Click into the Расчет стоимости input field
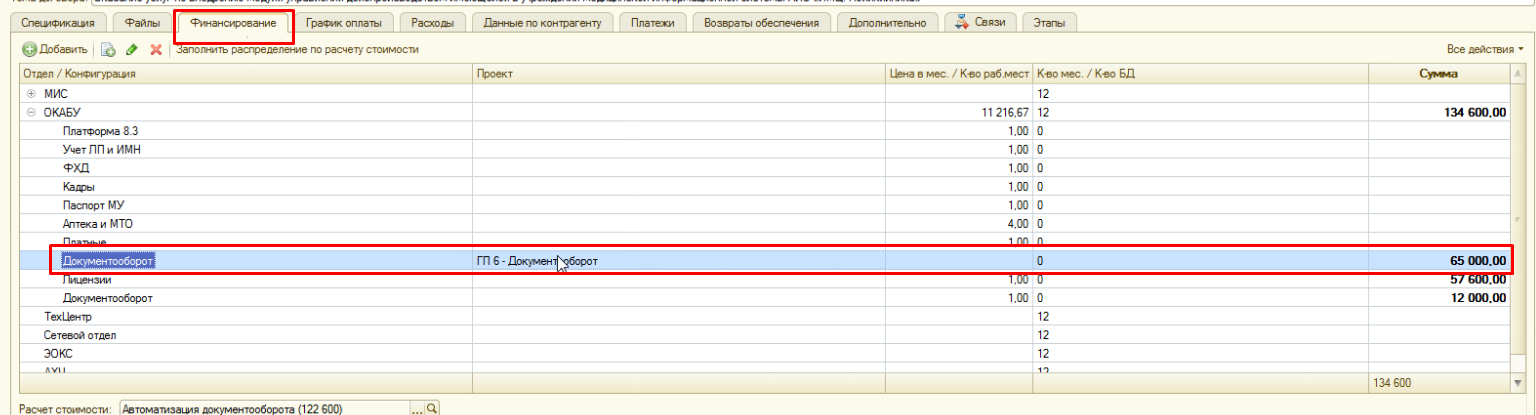The image size is (1536, 415). 264,408
